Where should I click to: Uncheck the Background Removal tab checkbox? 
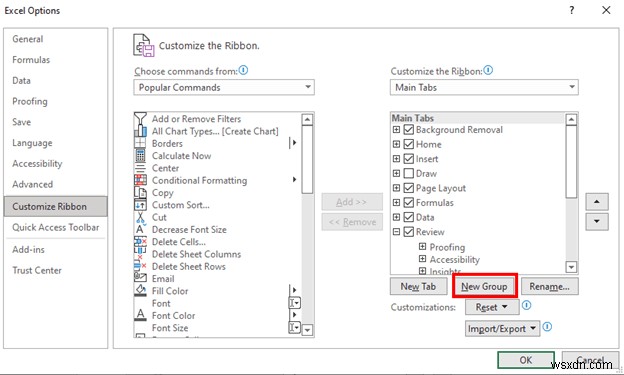click(x=409, y=130)
